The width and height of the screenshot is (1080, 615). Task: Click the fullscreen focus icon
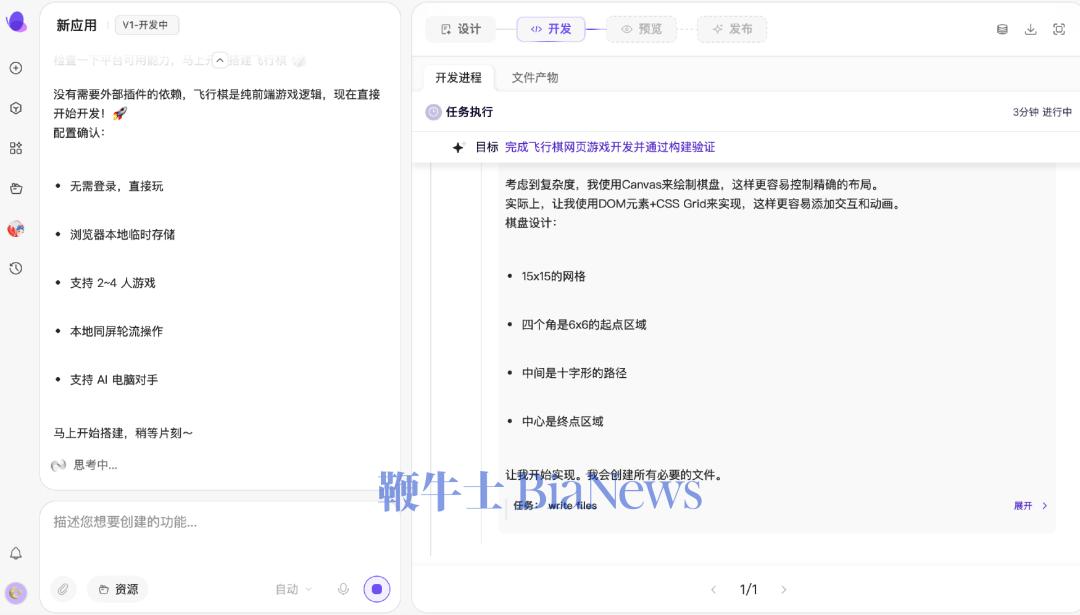pyautogui.click(x=1059, y=30)
